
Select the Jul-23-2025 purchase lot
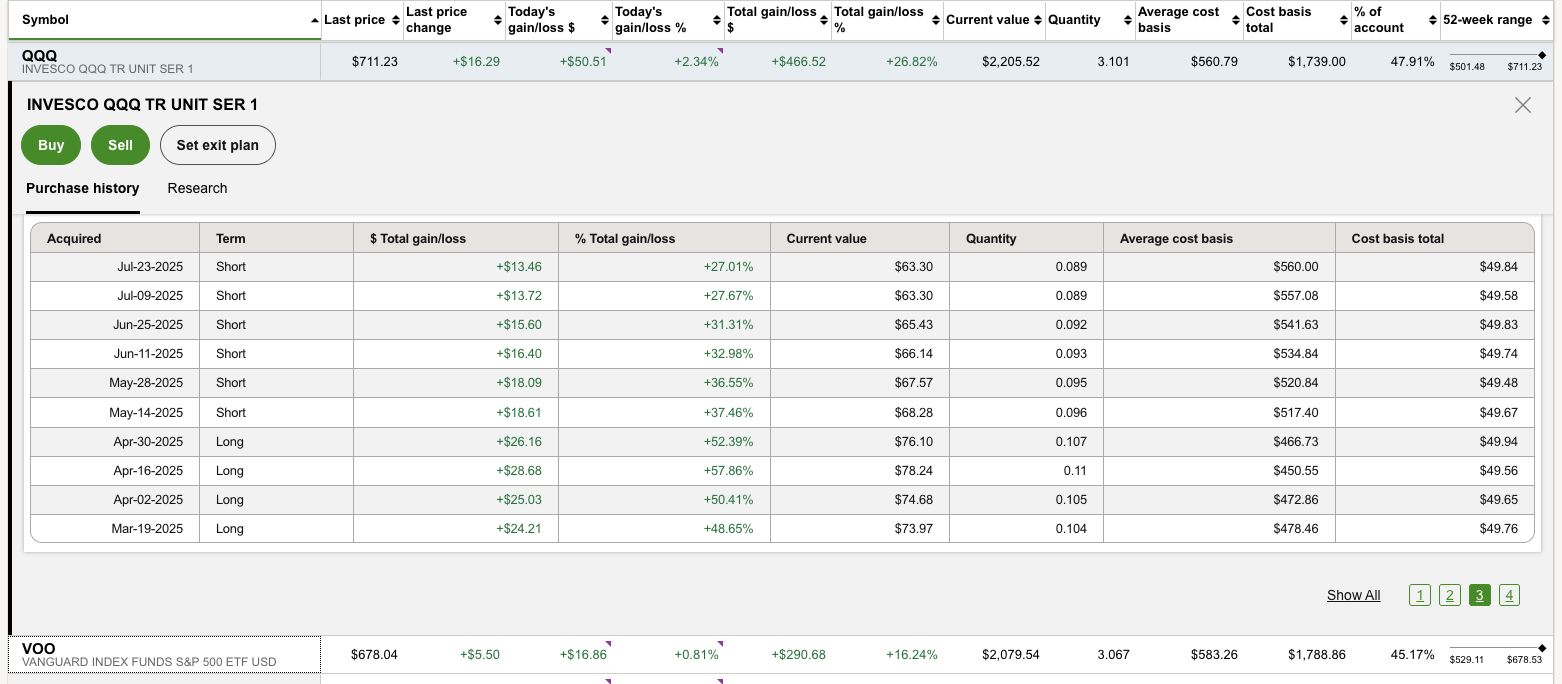click(782, 267)
